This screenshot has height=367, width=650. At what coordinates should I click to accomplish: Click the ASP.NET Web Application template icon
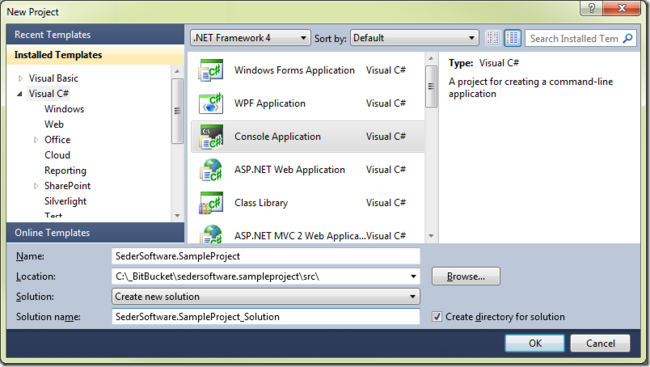click(x=211, y=170)
